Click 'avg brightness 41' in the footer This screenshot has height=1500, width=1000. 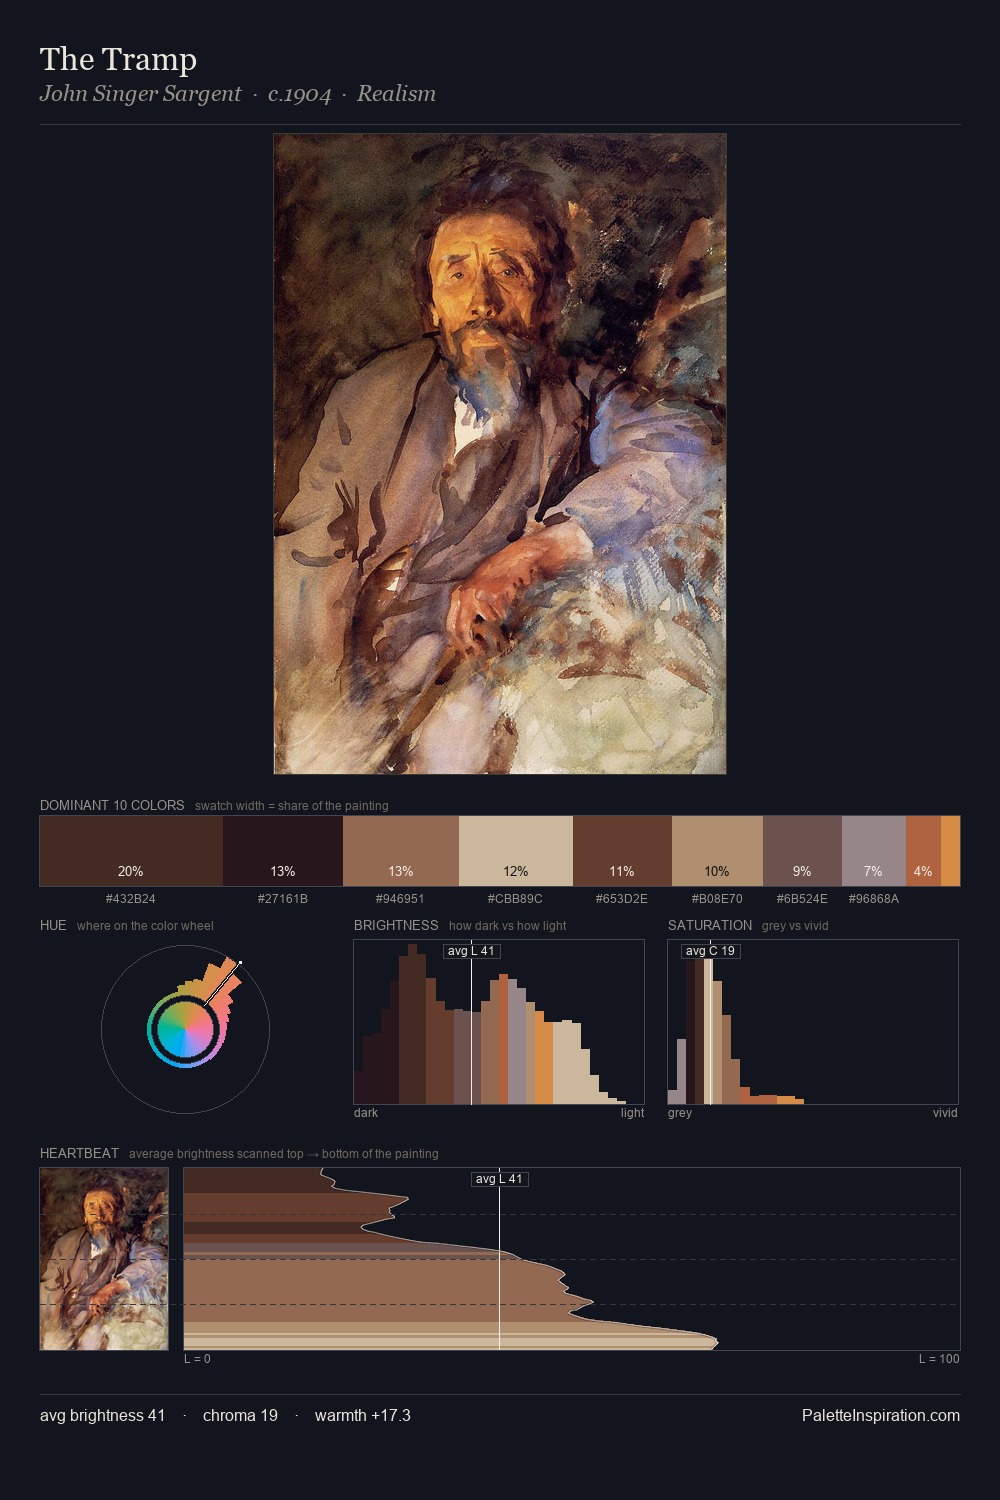tap(103, 1415)
